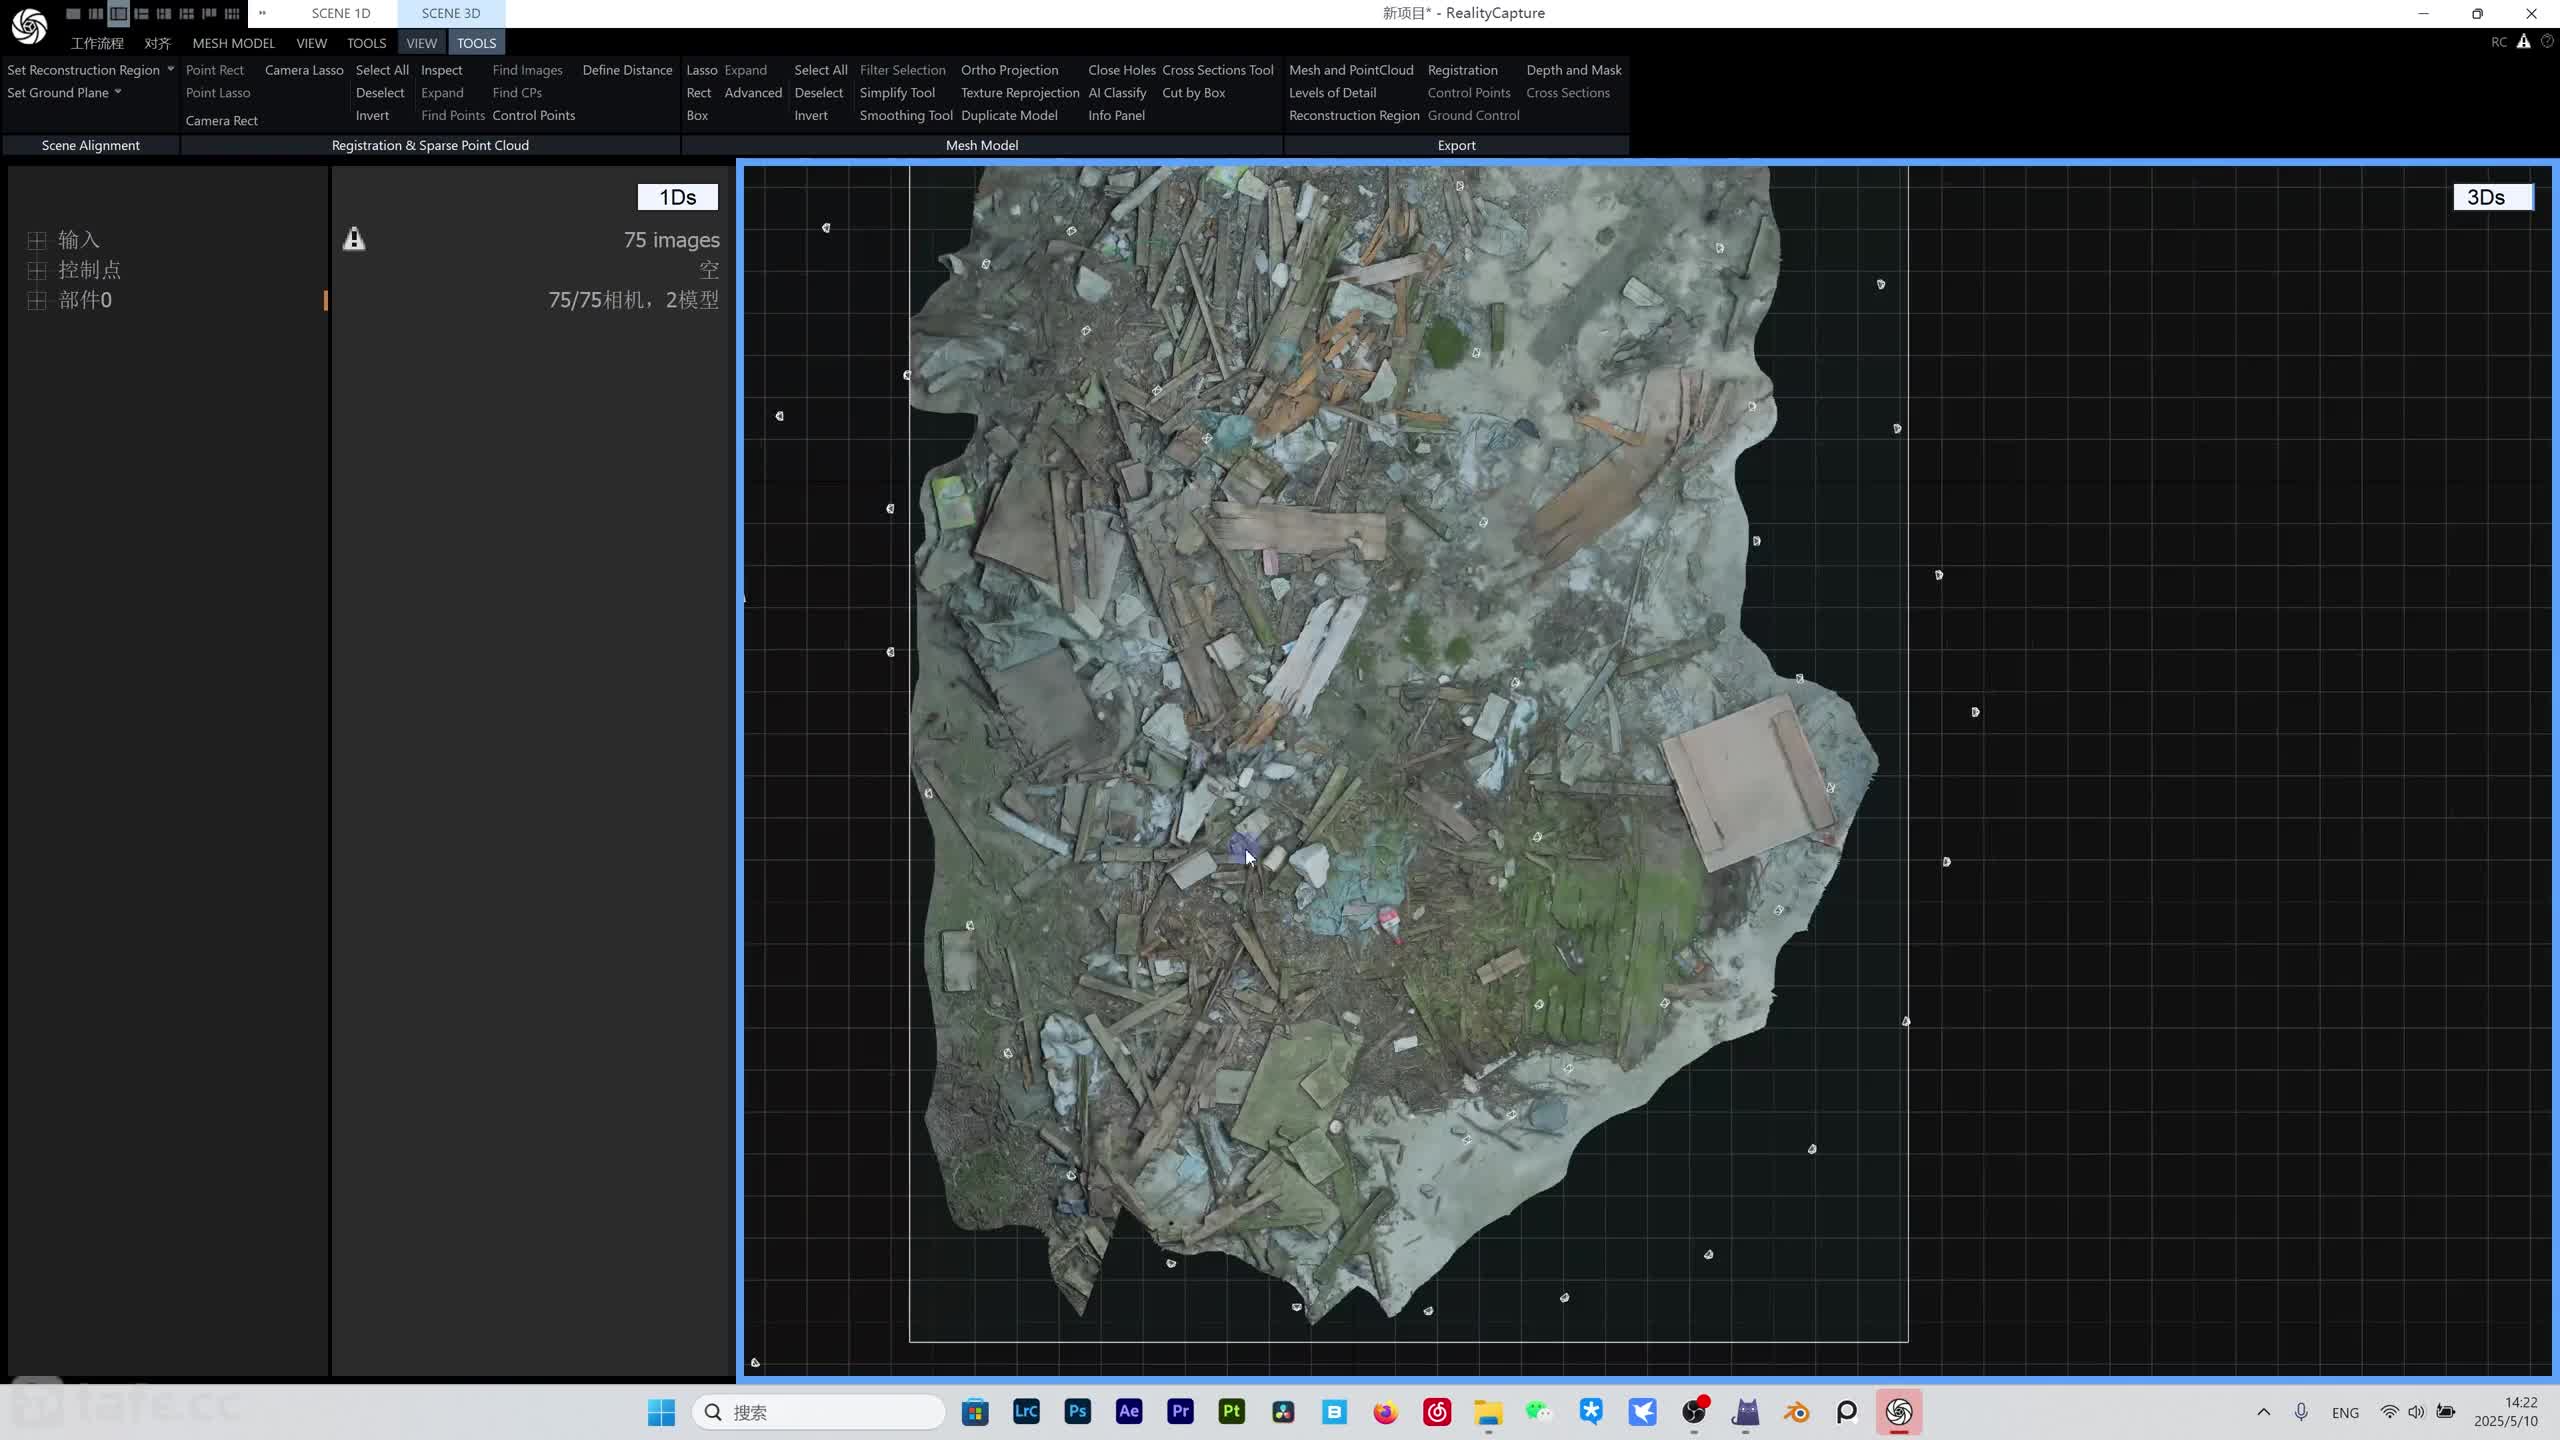Launch After Effects from taskbar

(1129, 1412)
